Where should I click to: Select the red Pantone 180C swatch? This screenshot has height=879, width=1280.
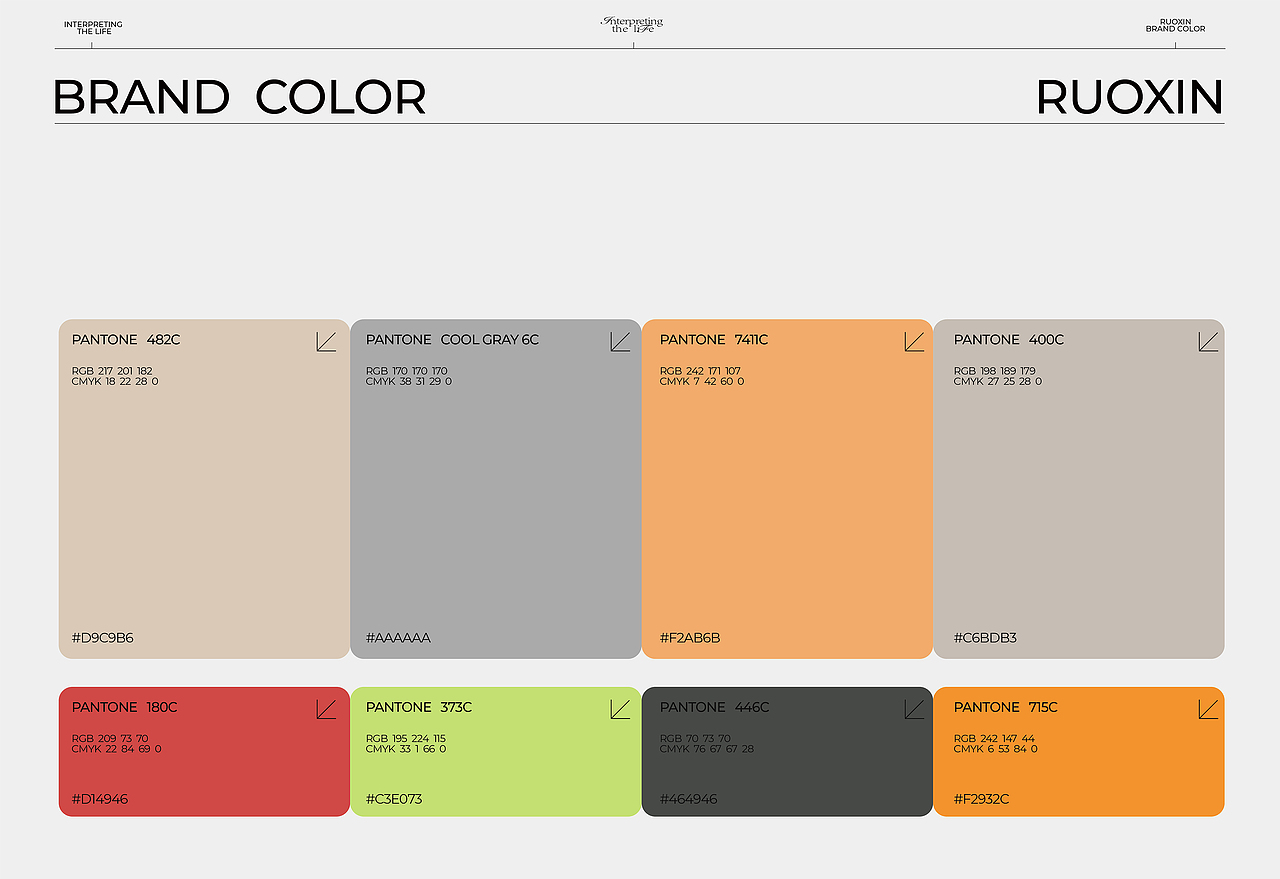tap(204, 751)
